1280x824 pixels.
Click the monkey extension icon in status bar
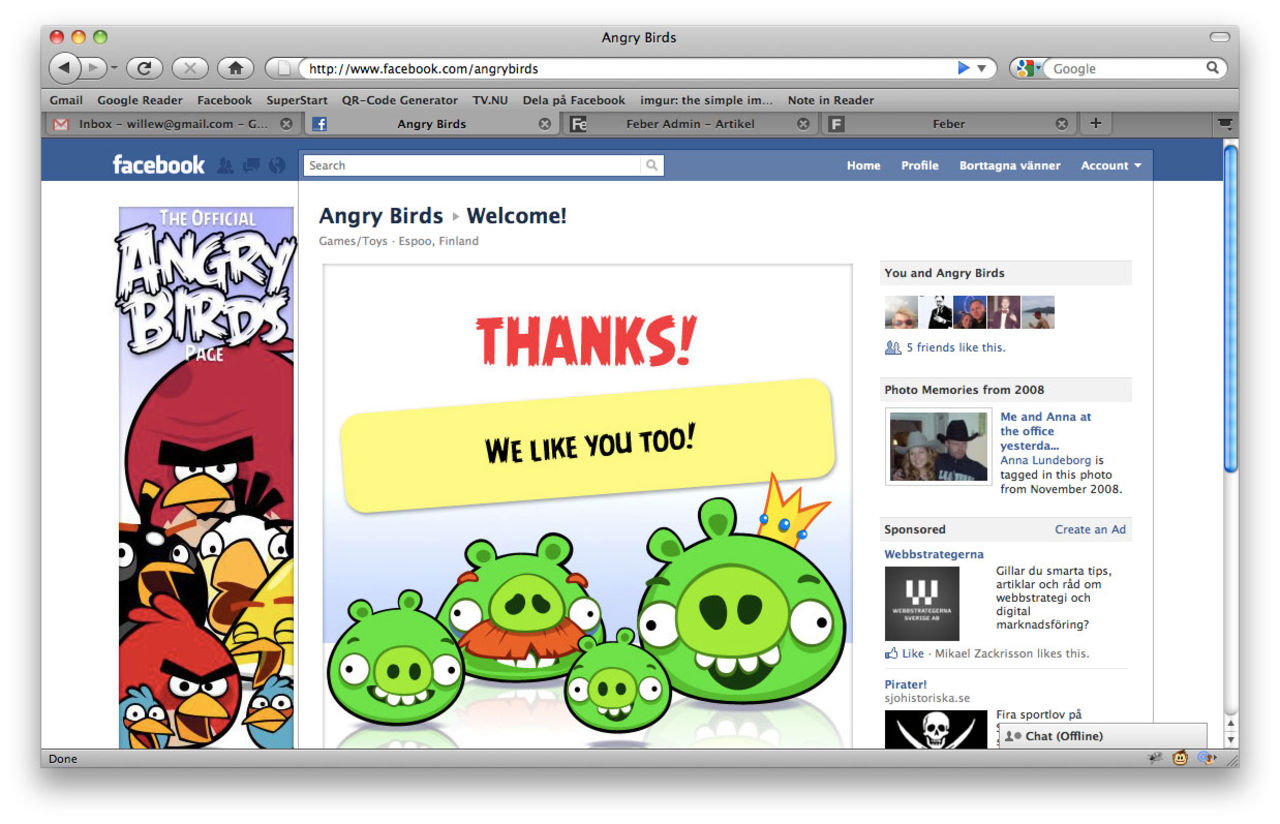1182,759
